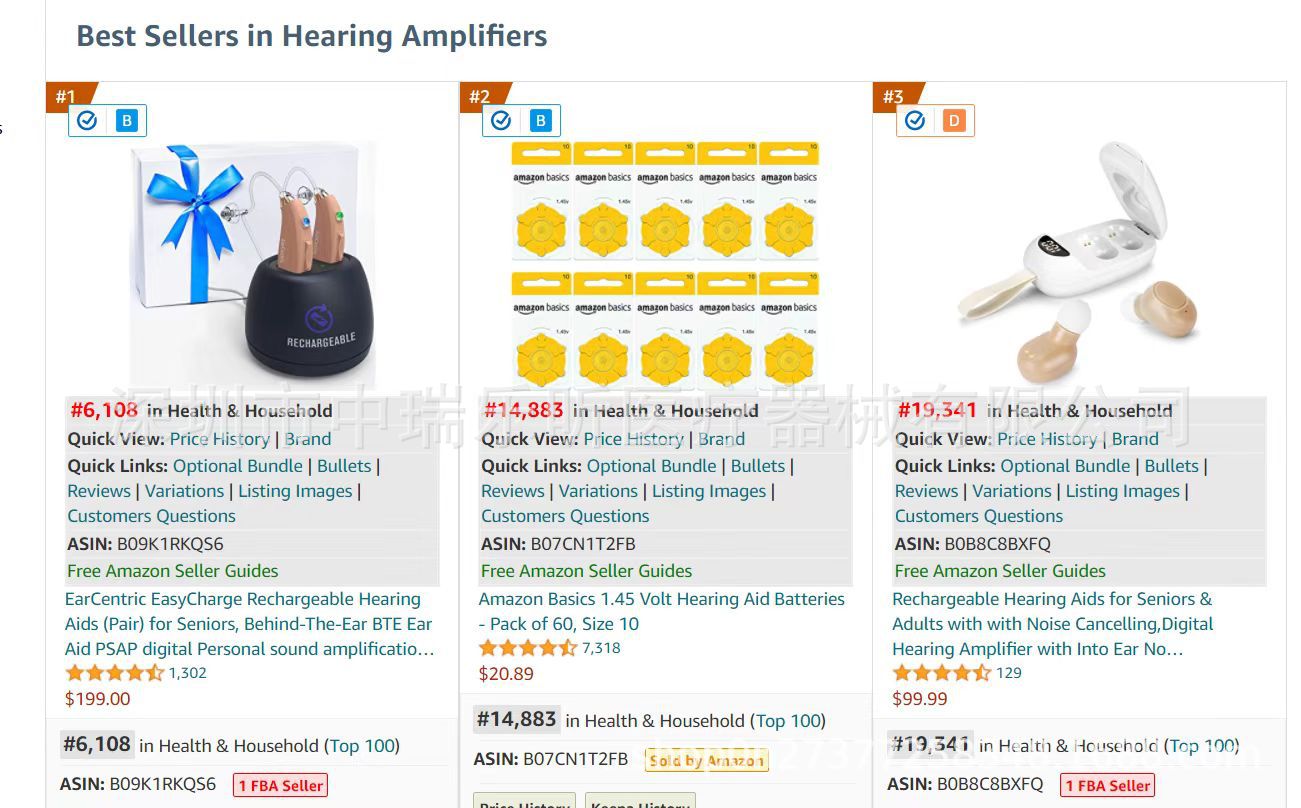This screenshot has height=808, width=1301.
Task: Open the Brand quick view for product #2
Action: (x=721, y=439)
